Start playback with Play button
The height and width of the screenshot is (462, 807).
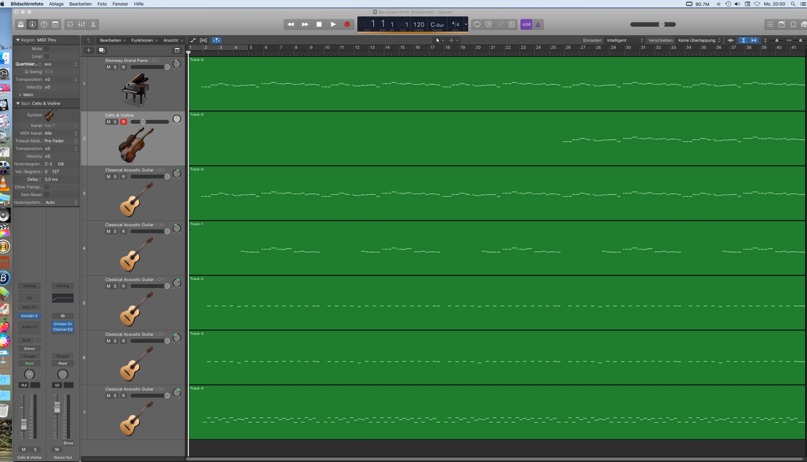[333, 24]
